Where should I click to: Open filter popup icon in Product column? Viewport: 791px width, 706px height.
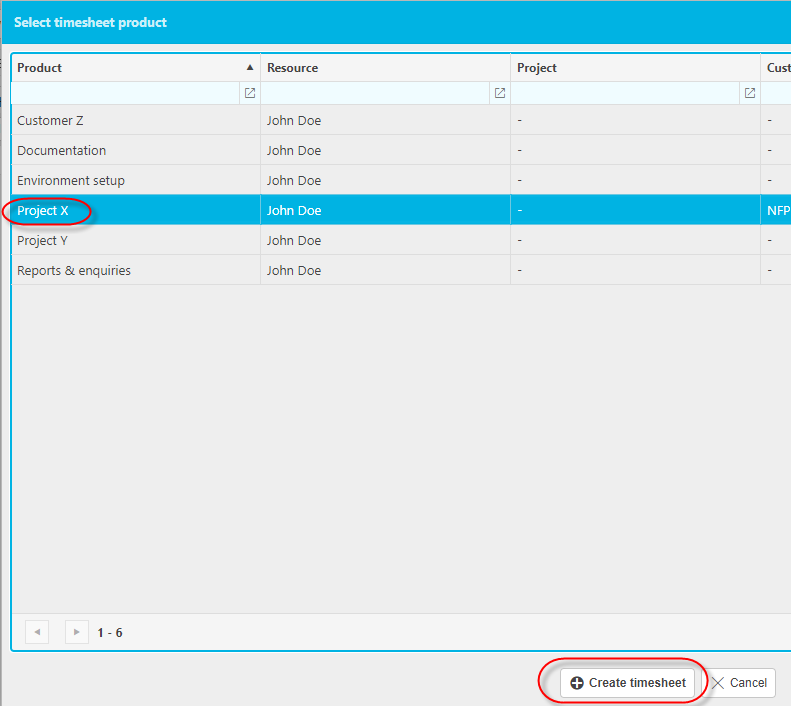click(250, 93)
